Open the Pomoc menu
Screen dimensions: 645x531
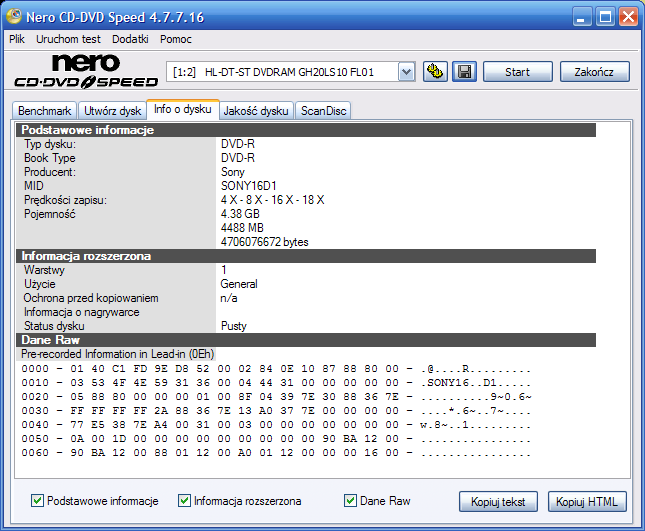coord(176,39)
